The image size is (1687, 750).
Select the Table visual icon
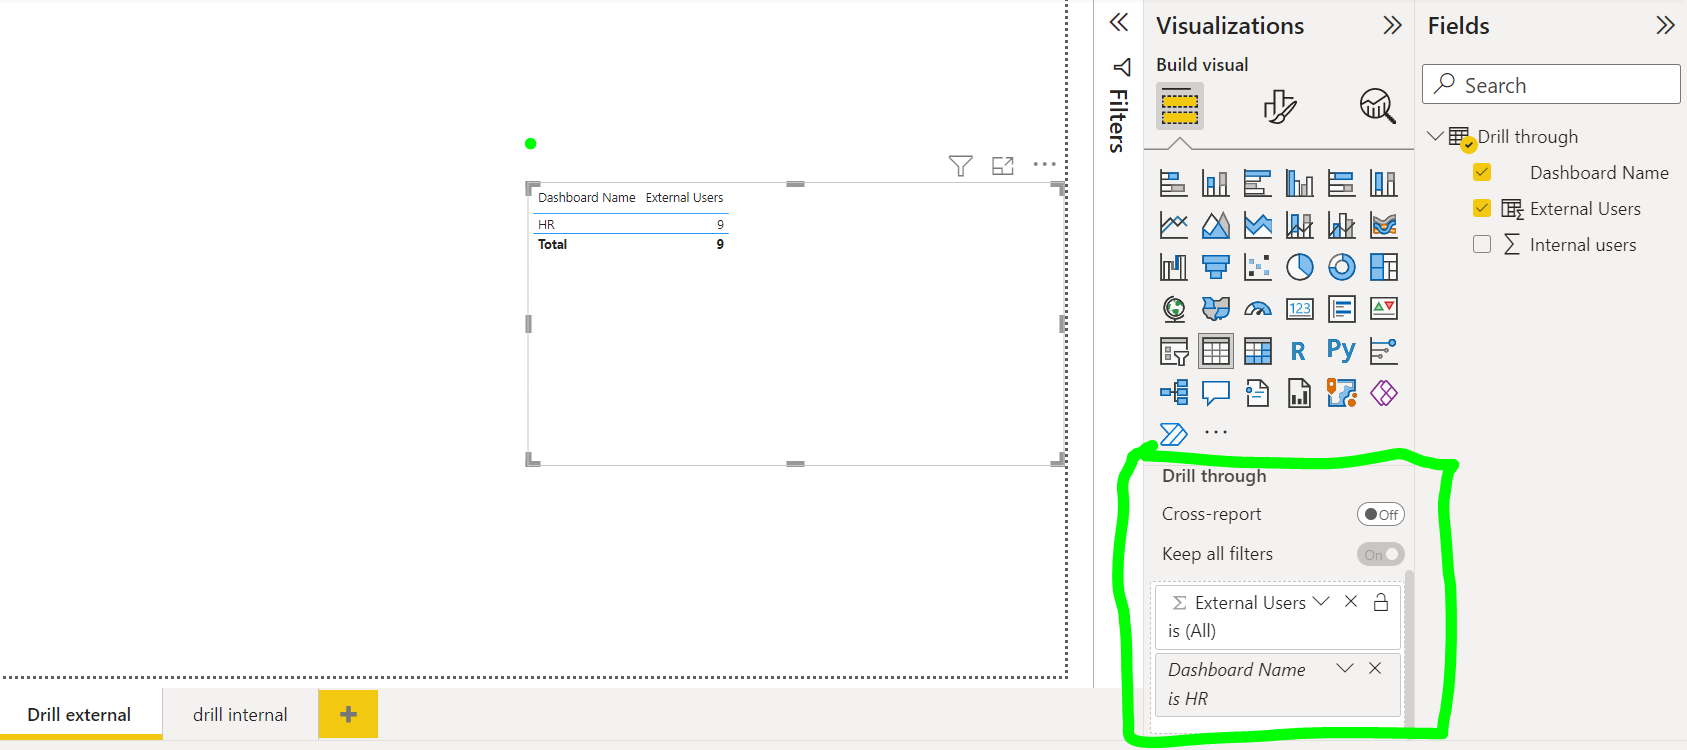[x=1216, y=351]
